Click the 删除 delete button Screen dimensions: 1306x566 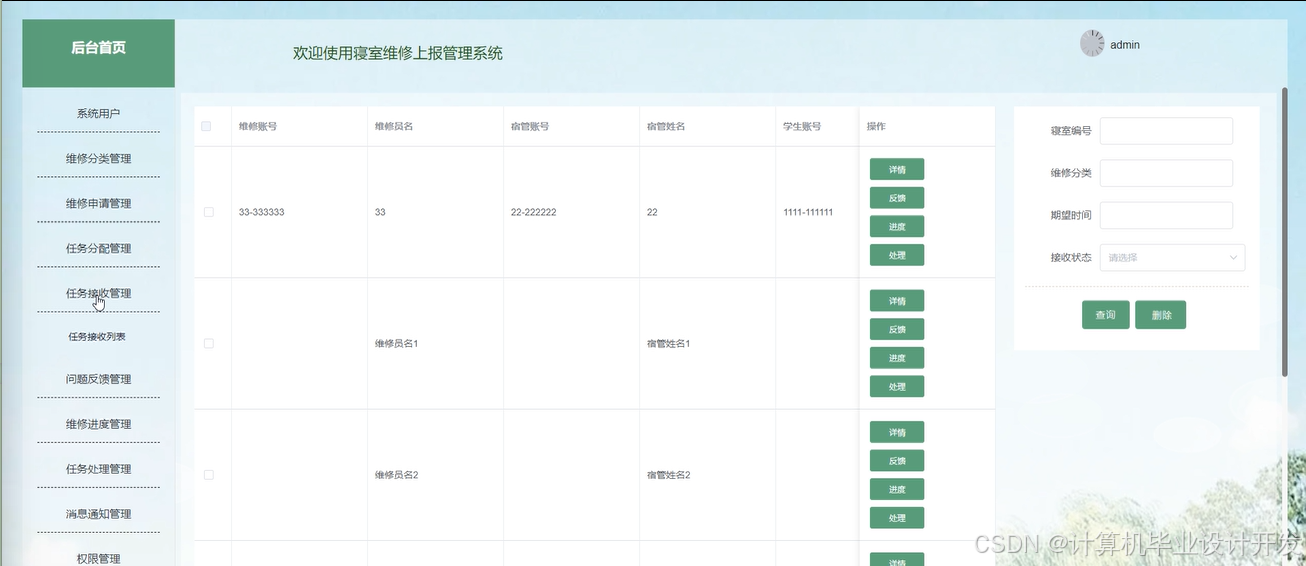tap(1161, 315)
